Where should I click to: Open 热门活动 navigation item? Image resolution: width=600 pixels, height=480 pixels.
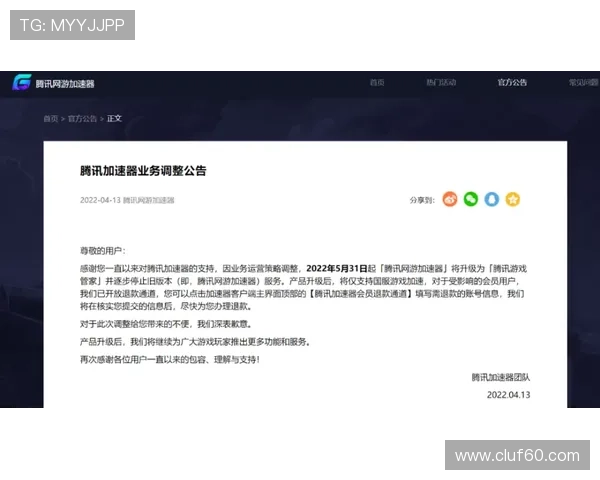pyautogui.click(x=441, y=82)
